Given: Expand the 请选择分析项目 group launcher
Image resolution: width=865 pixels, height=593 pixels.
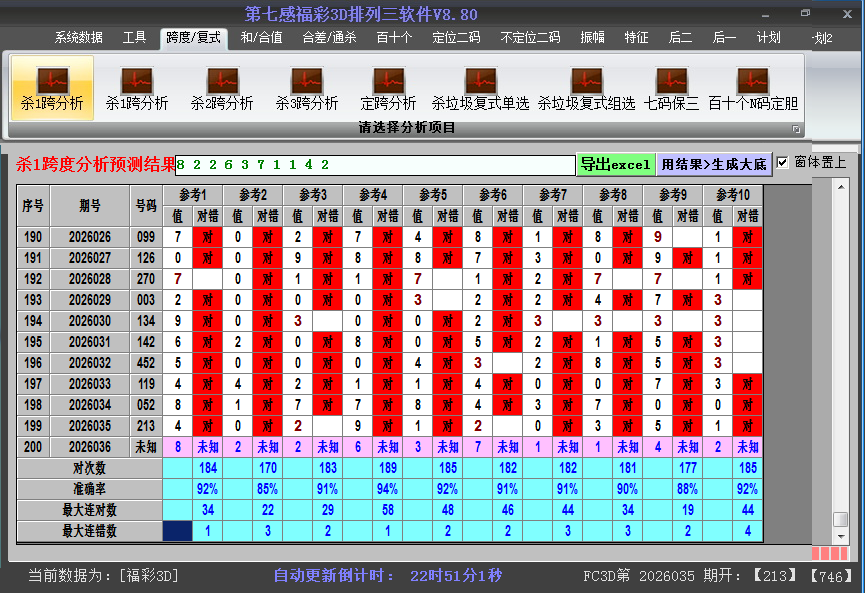Looking at the screenshot, I should [x=797, y=129].
